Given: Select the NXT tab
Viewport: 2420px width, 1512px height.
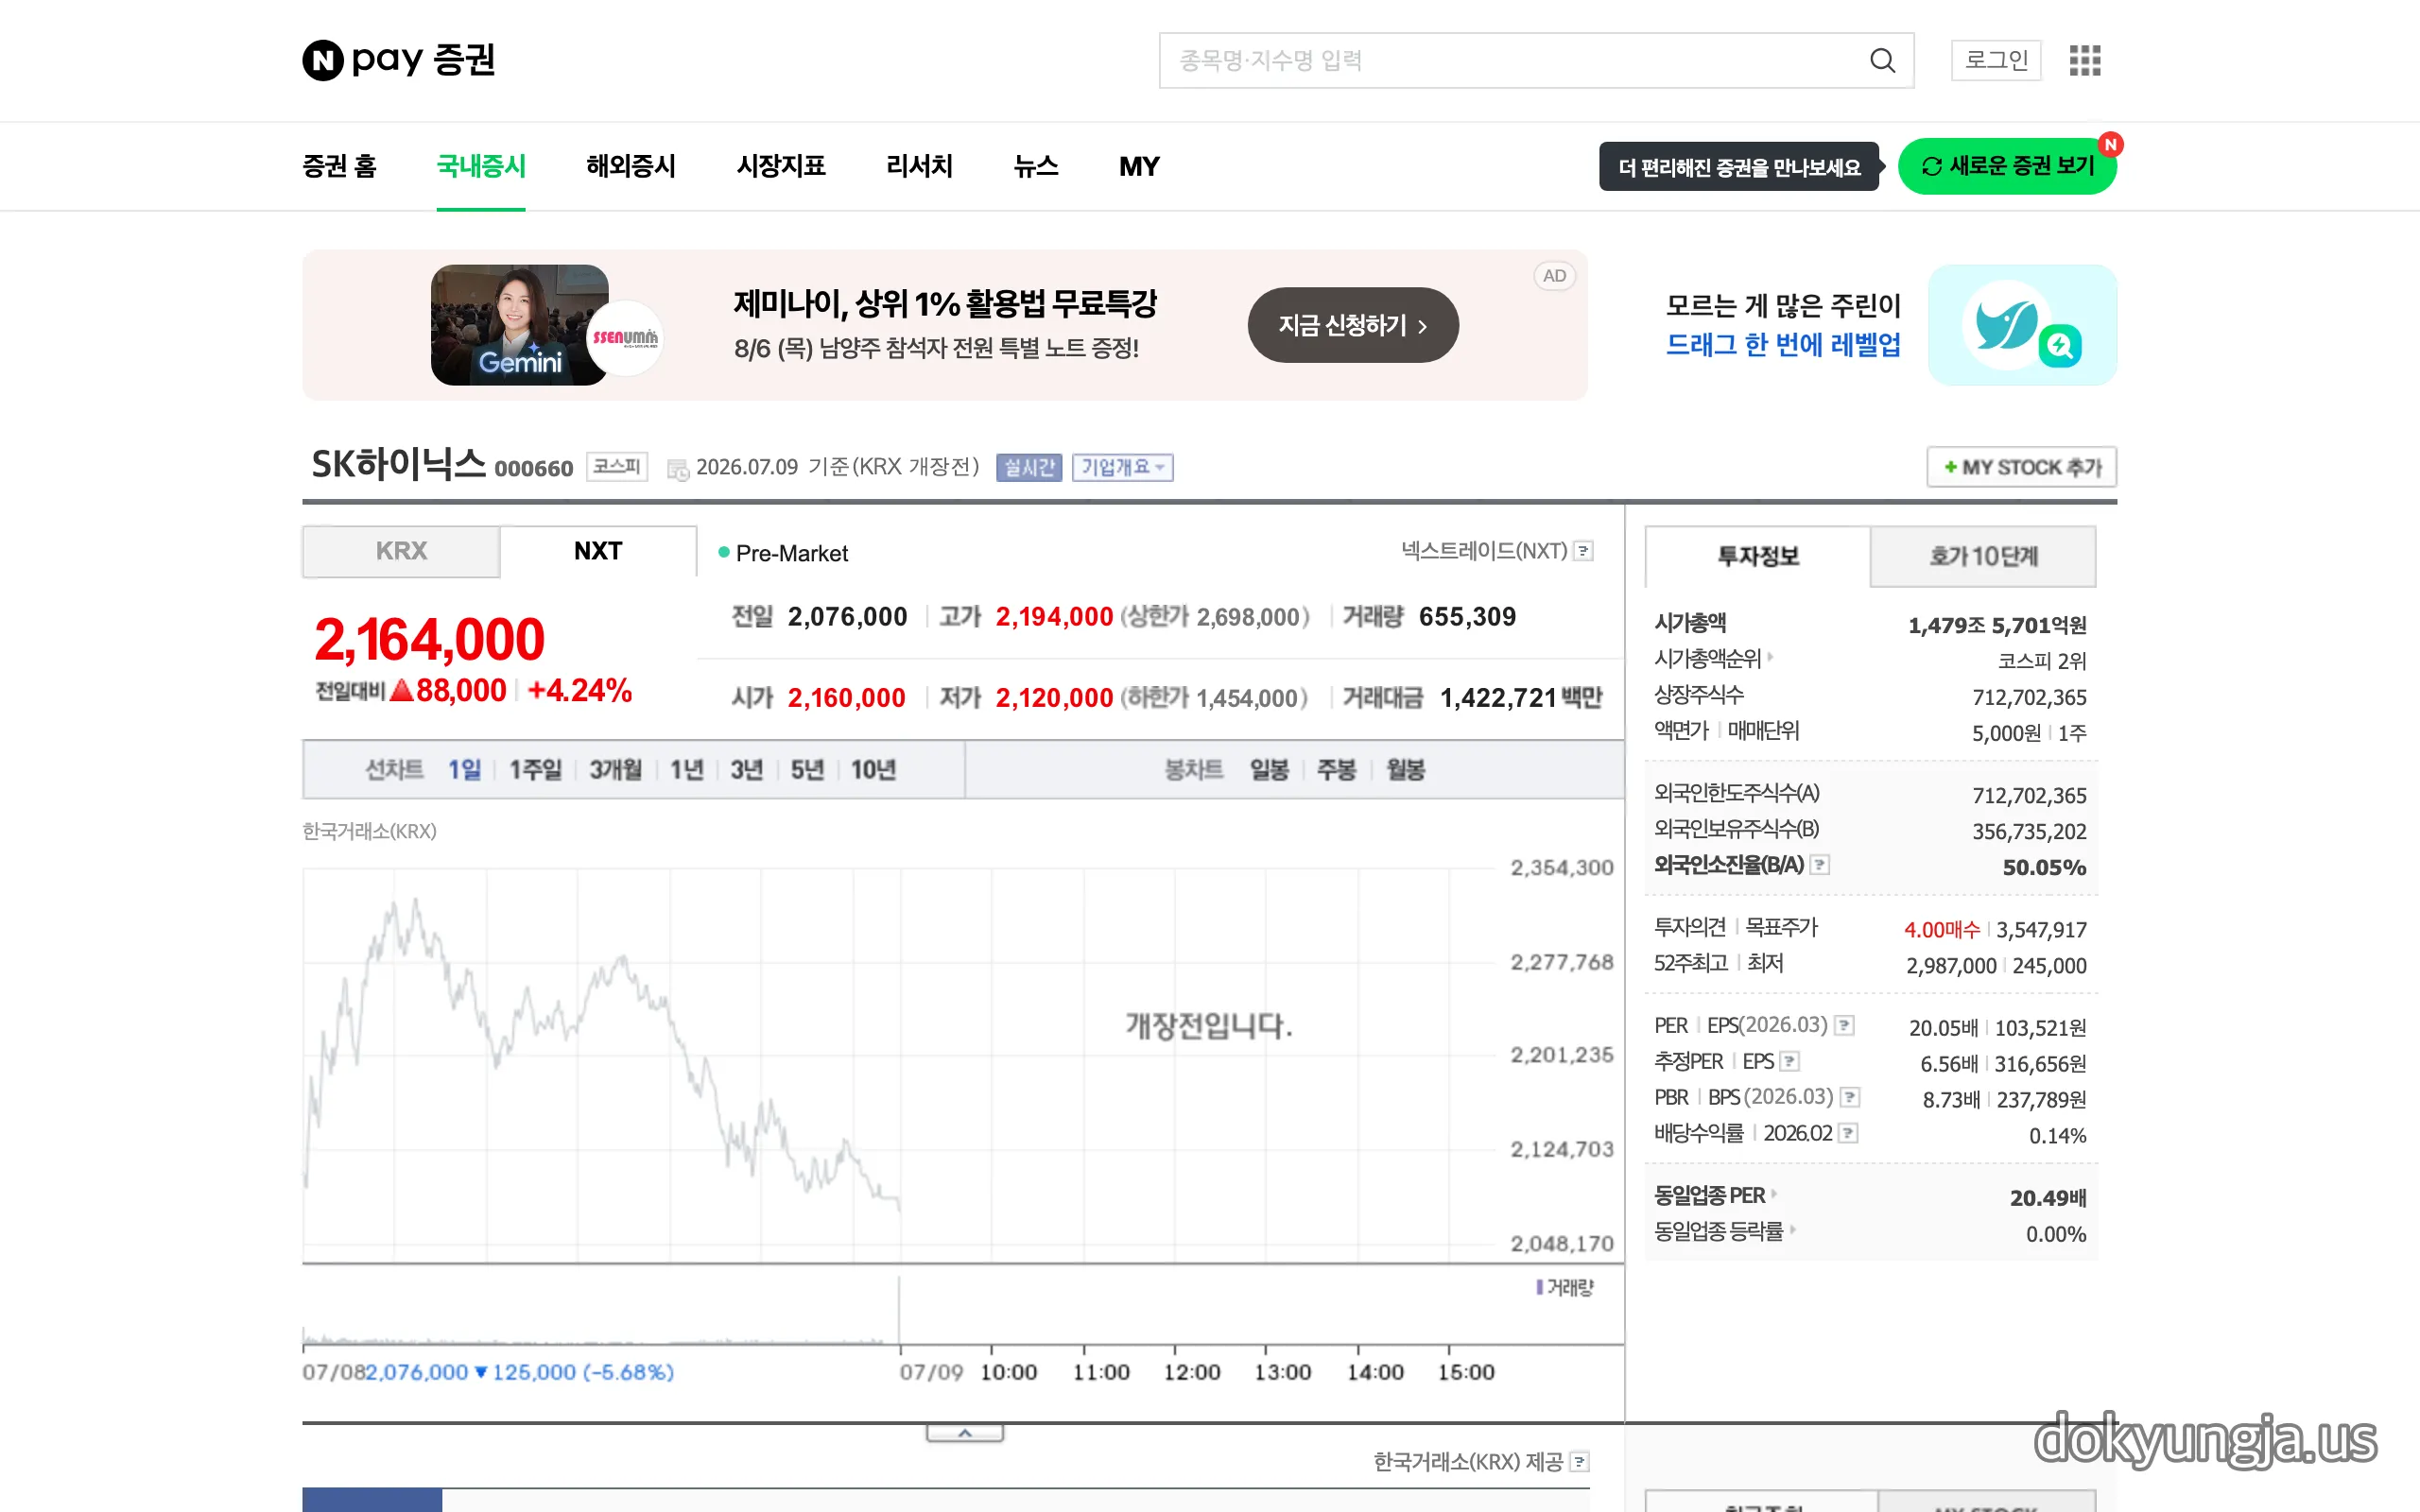Looking at the screenshot, I should (598, 551).
